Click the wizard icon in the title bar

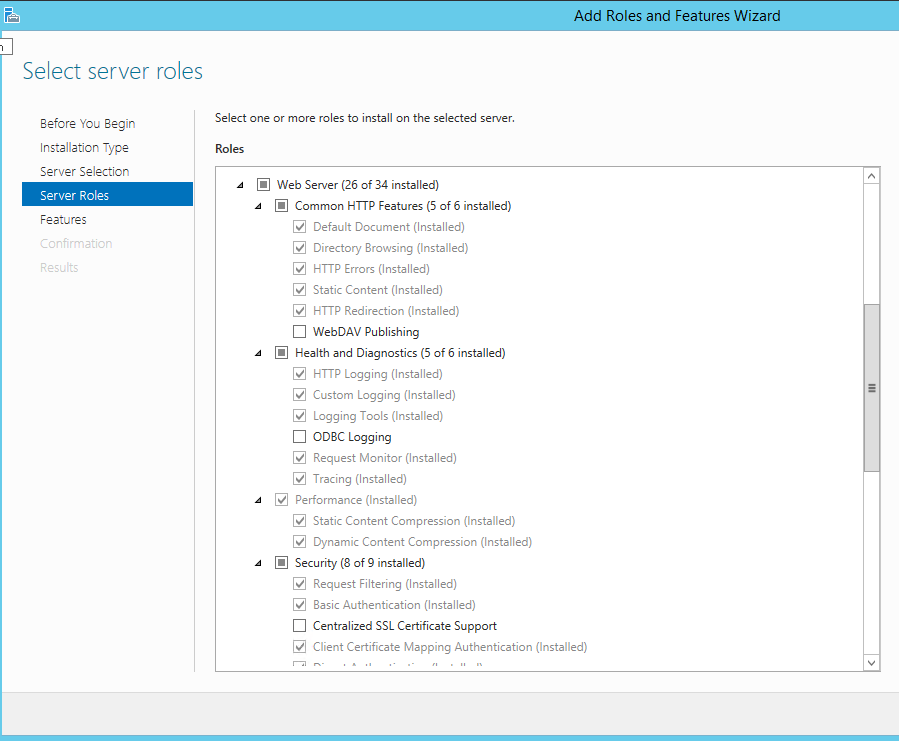click(x=12, y=15)
